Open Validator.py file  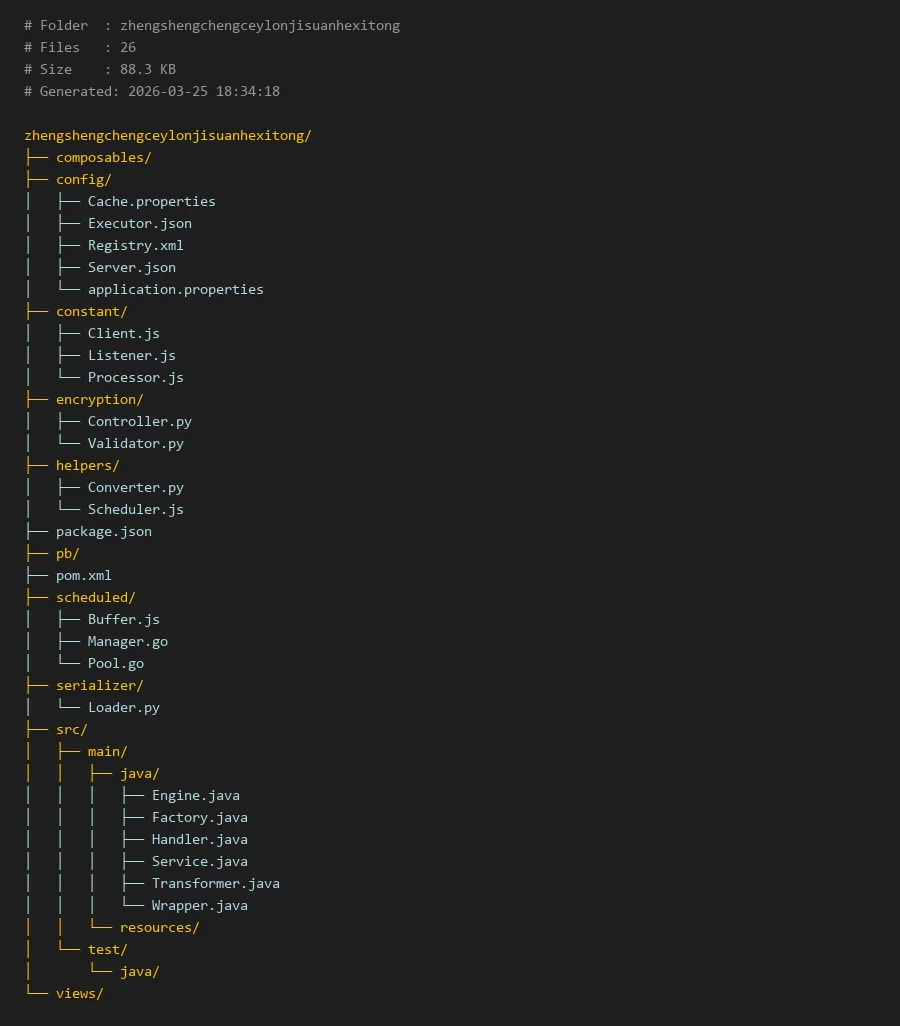[135, 443]
